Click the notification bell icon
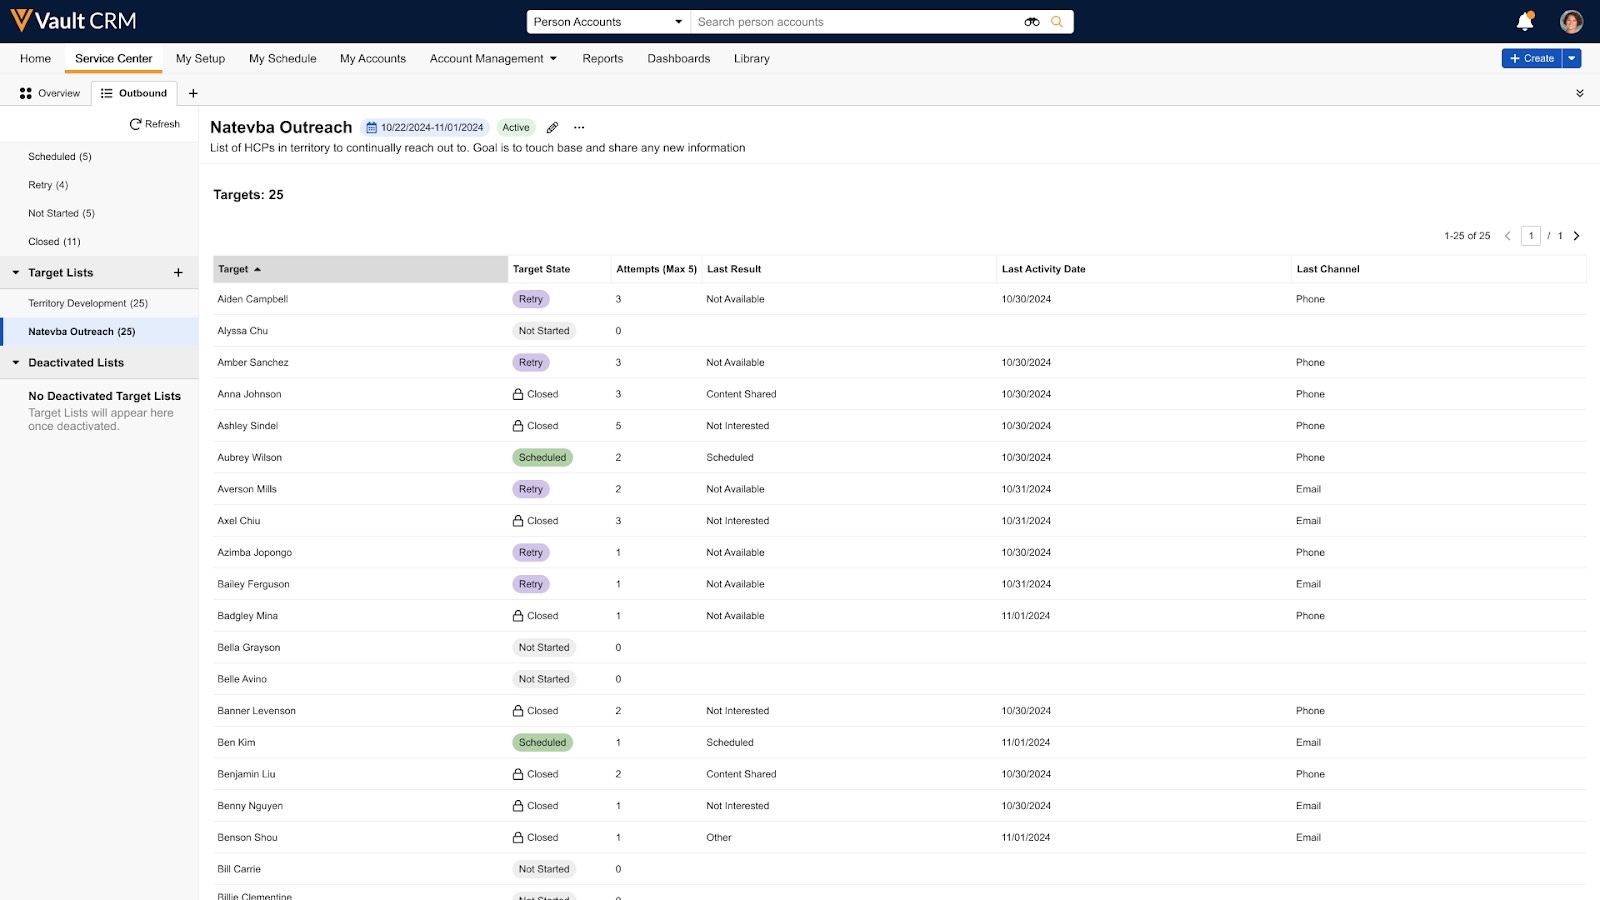 coord(1524,21)
